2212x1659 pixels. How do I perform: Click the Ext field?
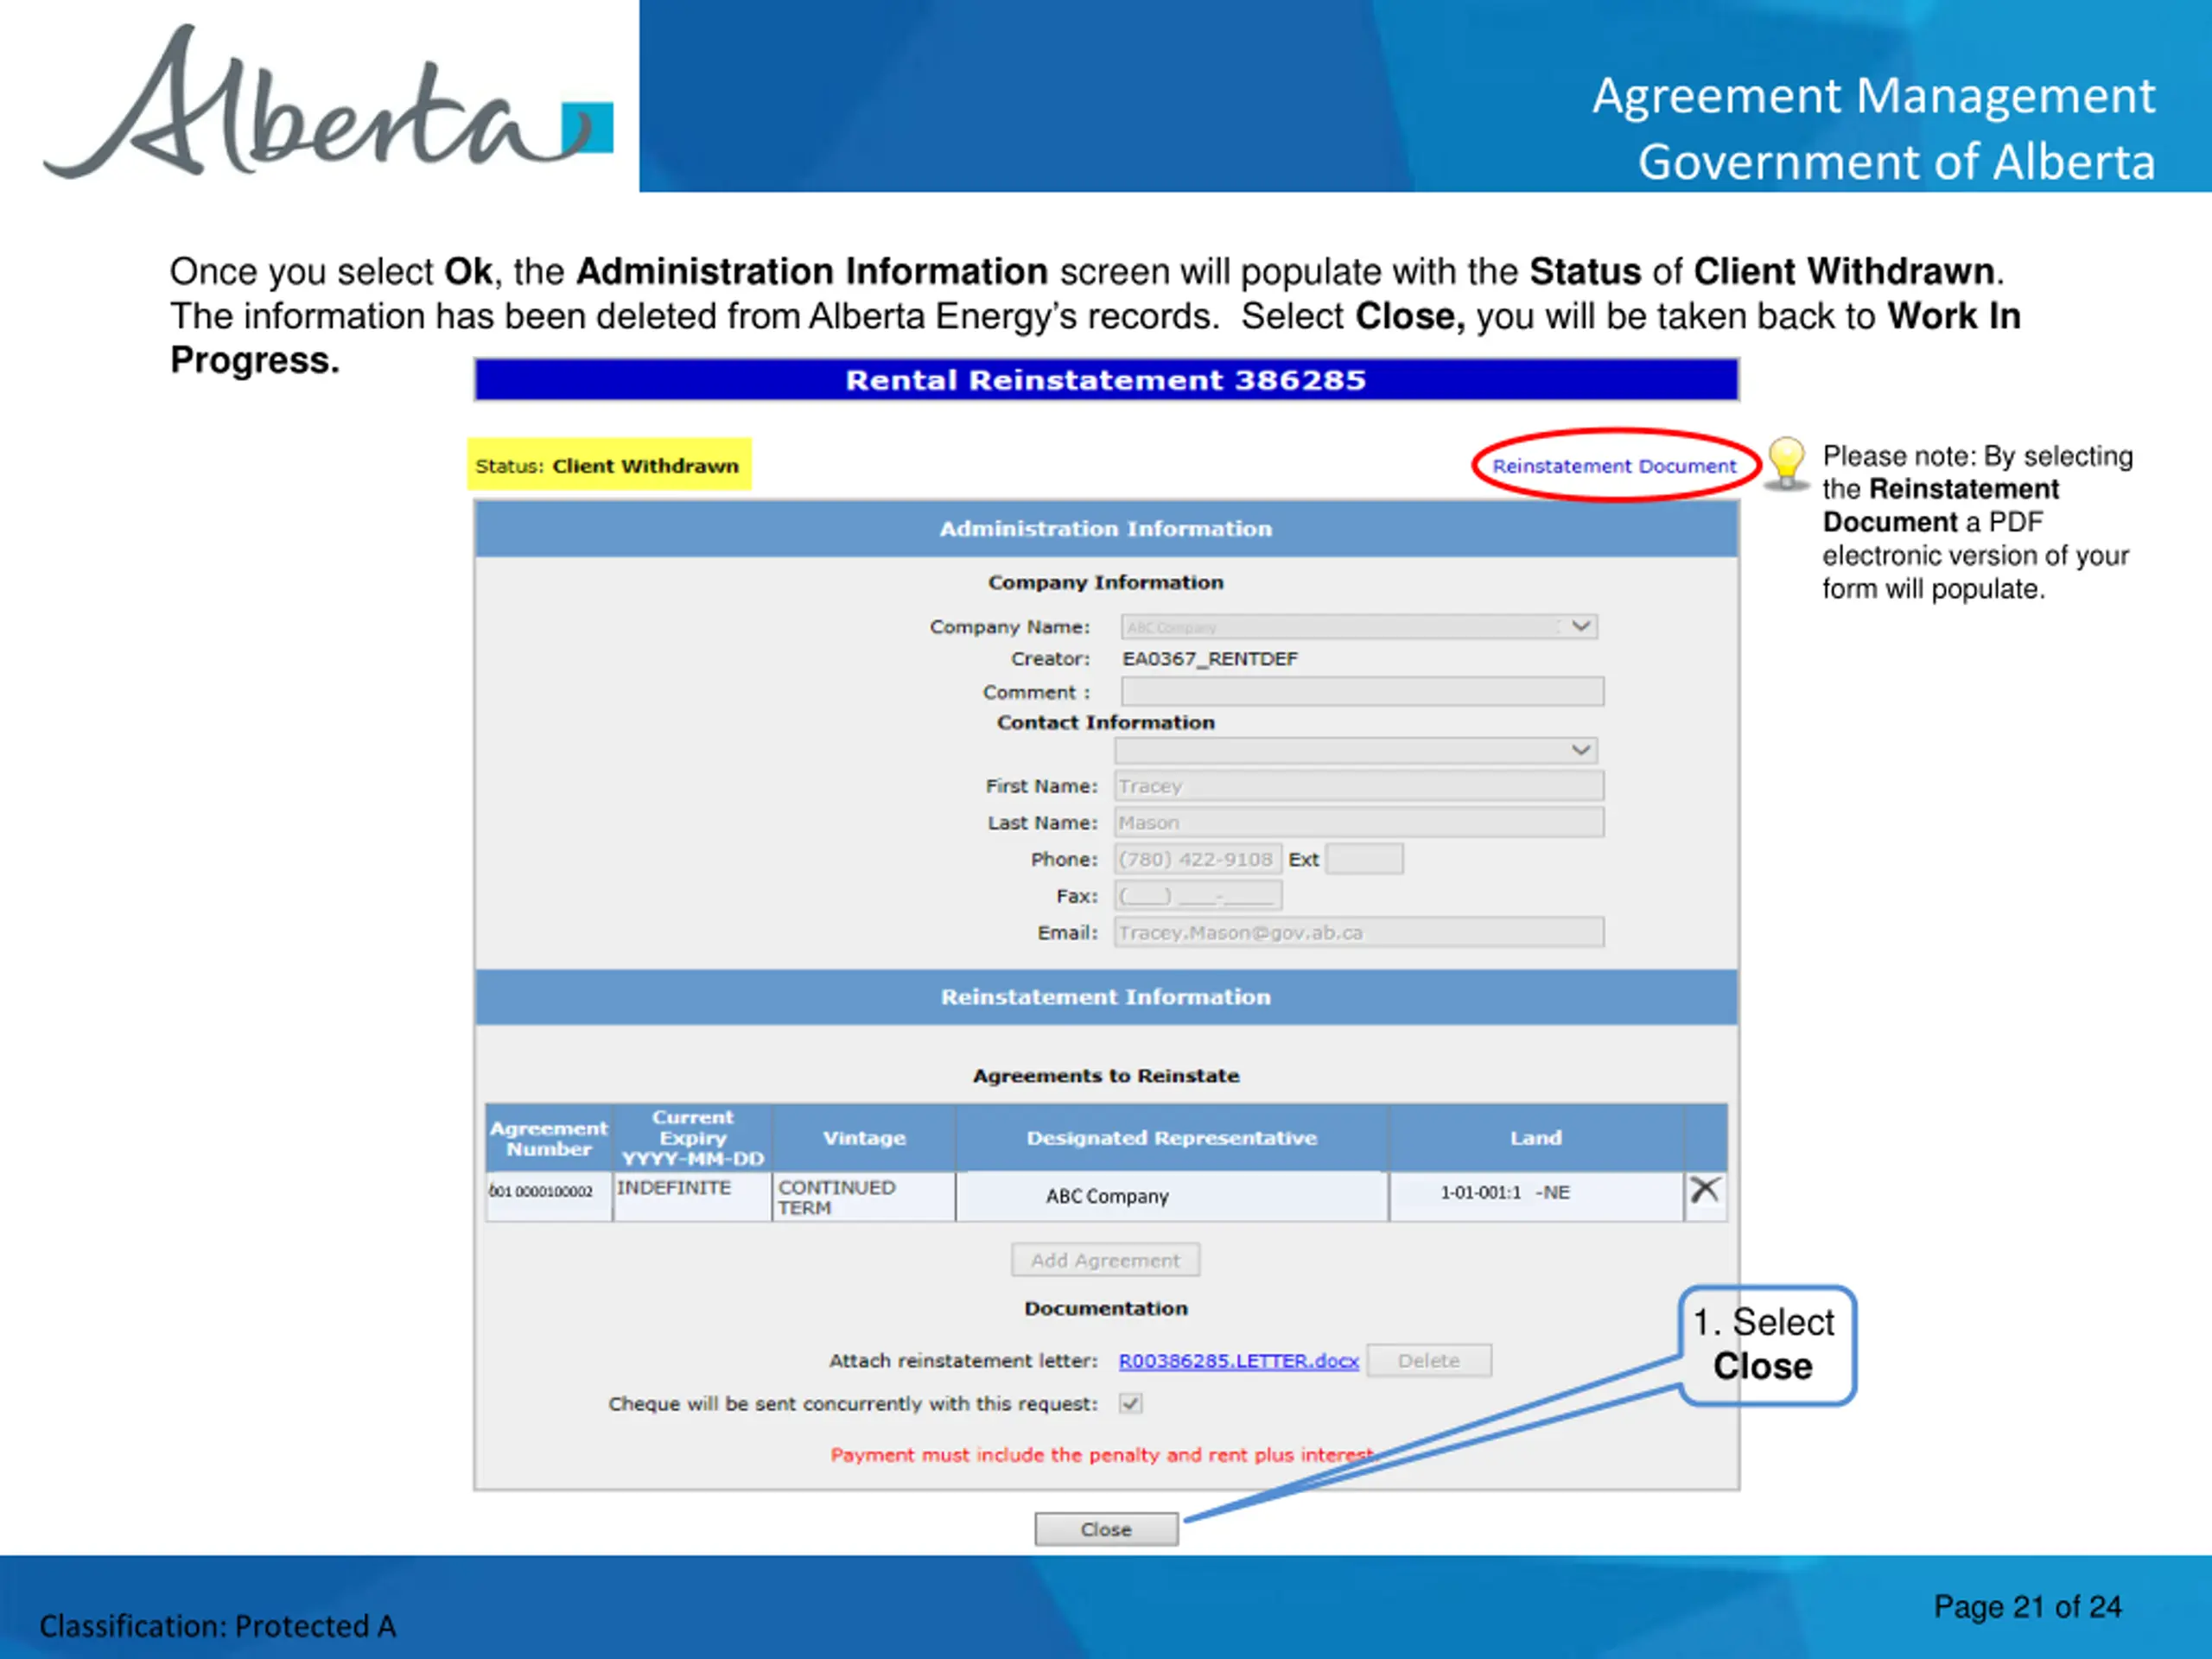(x=1364, y=859)
